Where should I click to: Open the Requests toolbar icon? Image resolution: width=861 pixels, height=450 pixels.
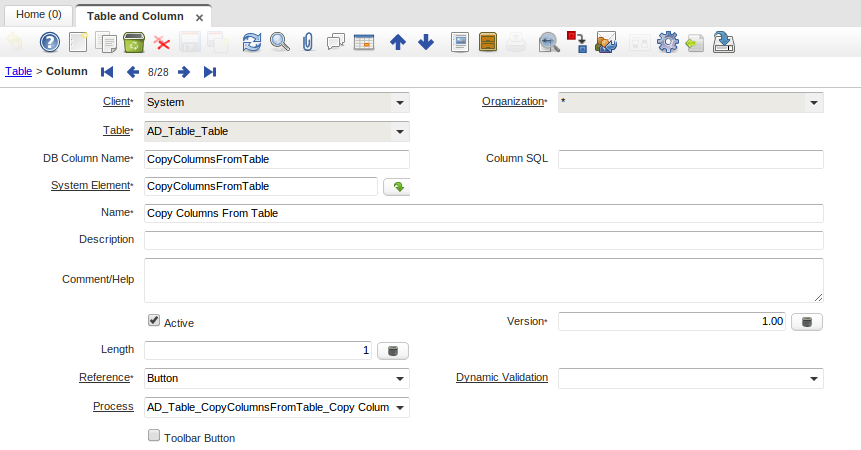[x=606, y=42]
